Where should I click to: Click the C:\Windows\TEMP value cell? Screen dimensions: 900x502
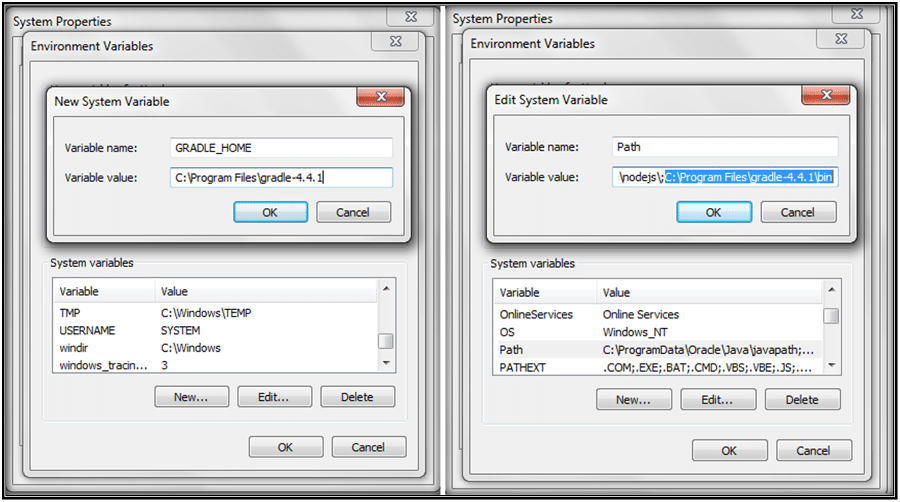(206, 313)
